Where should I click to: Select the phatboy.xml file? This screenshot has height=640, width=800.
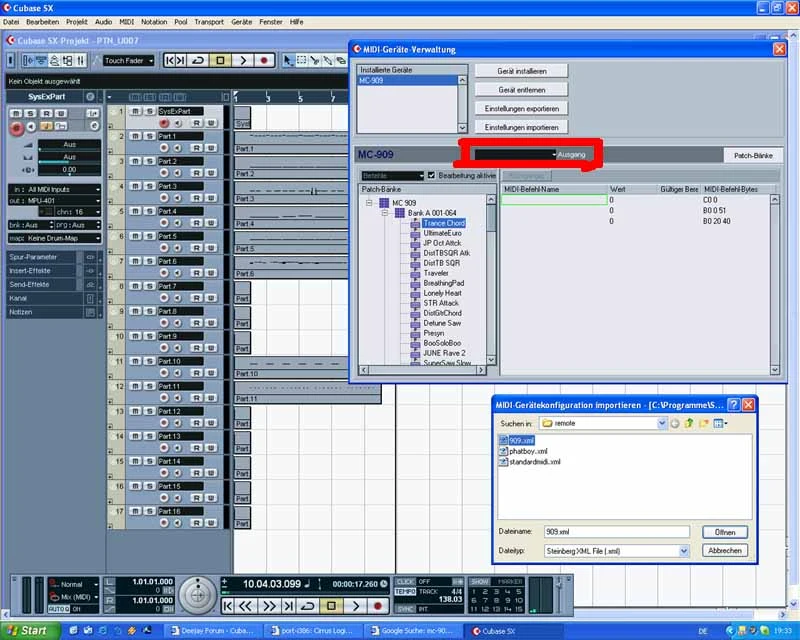pyautogui.click(x=527, y=451)
